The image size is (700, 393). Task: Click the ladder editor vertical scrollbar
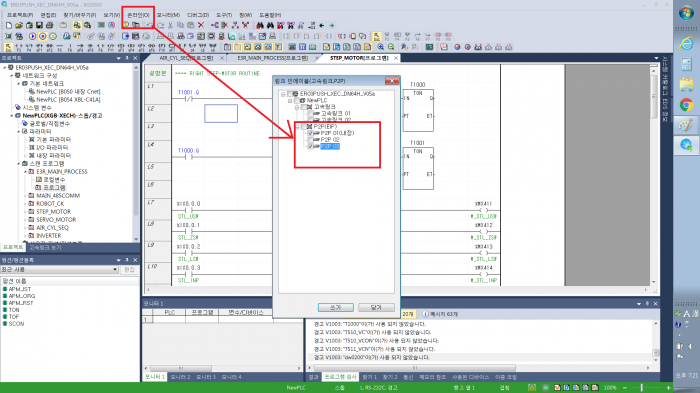(654, 174)
